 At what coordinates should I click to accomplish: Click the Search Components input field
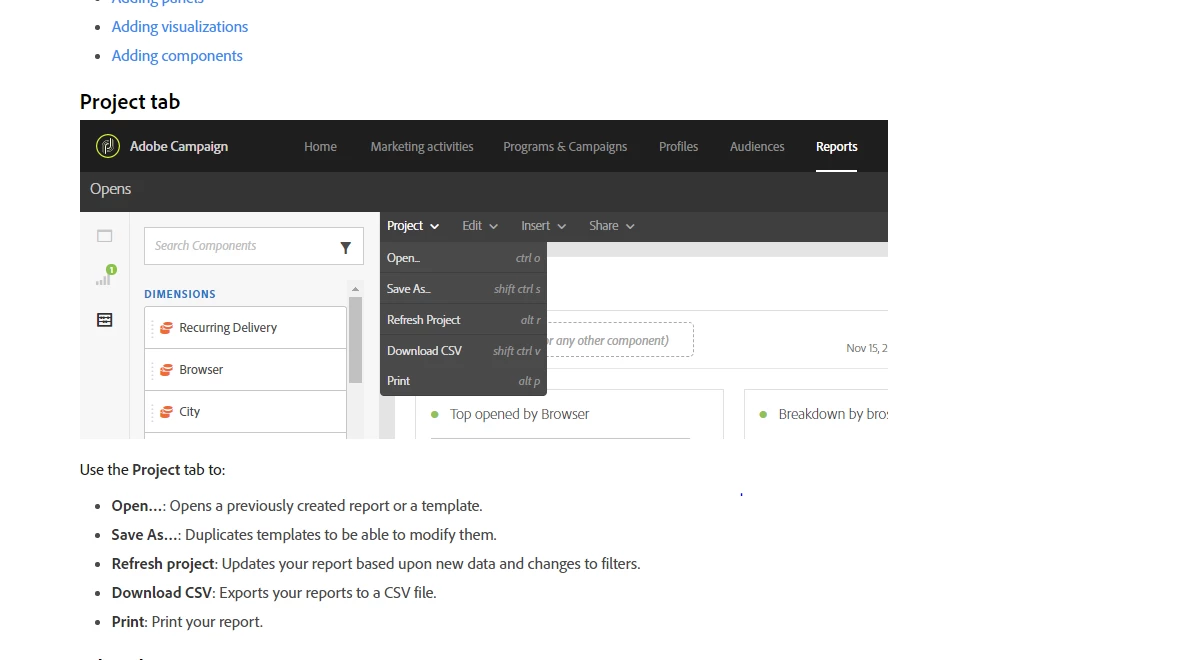tap(253, 246)
